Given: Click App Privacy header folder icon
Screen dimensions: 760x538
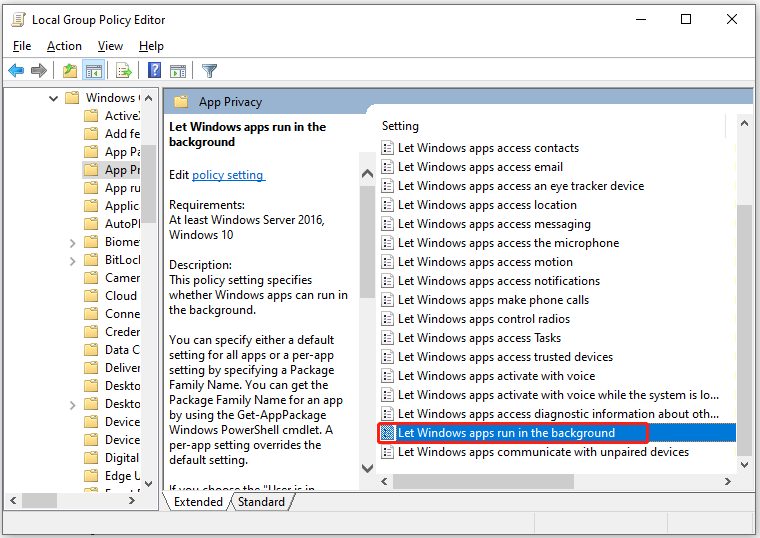Looking at the screenshot, I should tap(181, 102).
